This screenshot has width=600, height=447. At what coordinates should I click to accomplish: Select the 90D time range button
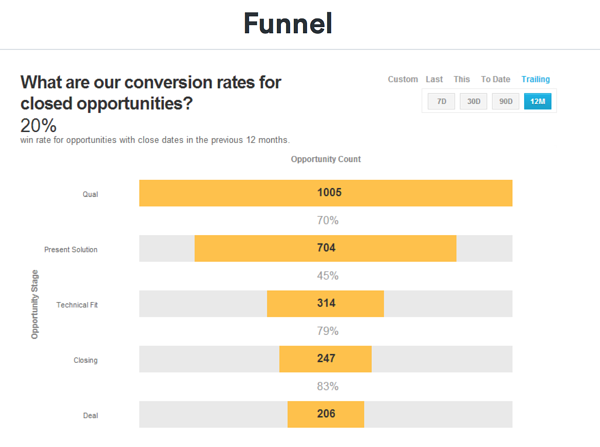[505, 101]
